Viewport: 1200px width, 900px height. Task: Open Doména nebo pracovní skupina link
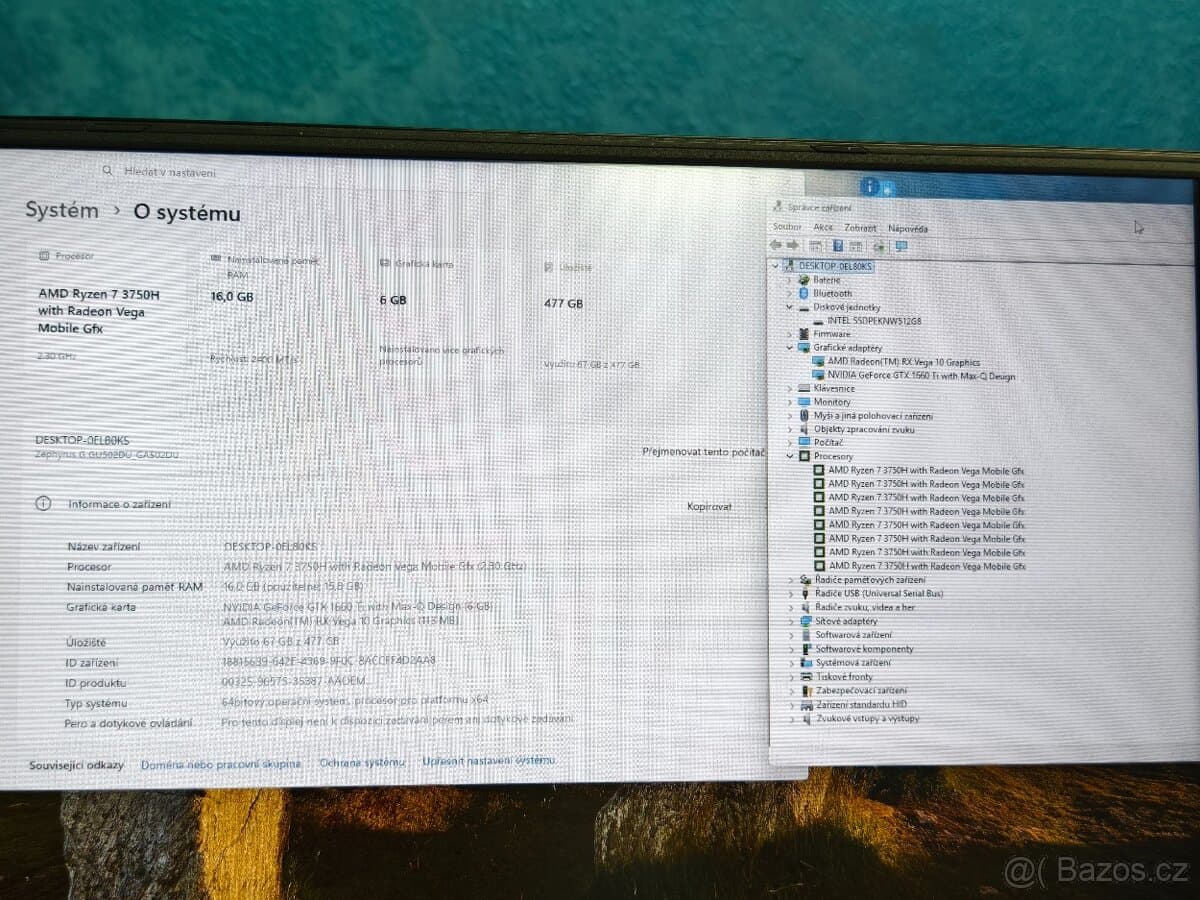pyautogui.click(x=220, y=764)
